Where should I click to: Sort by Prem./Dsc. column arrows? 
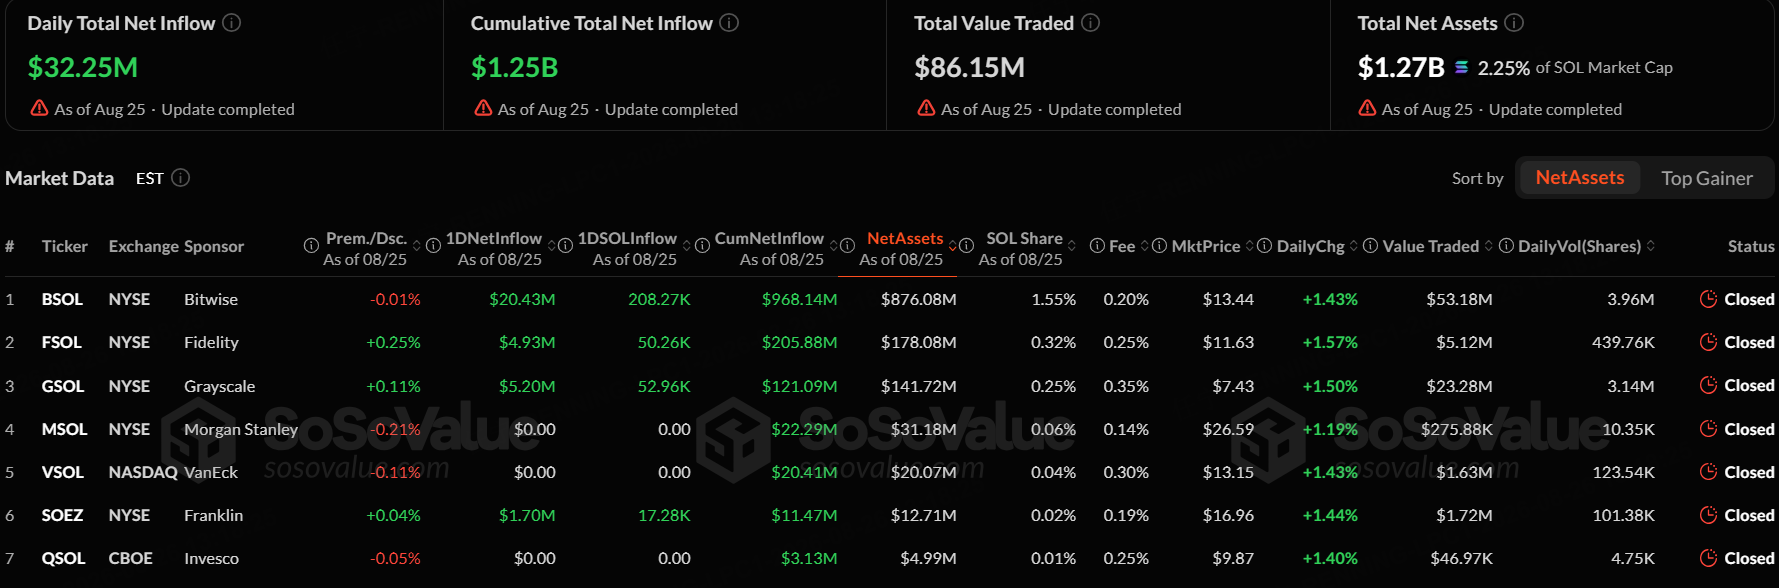pos(417,246)
